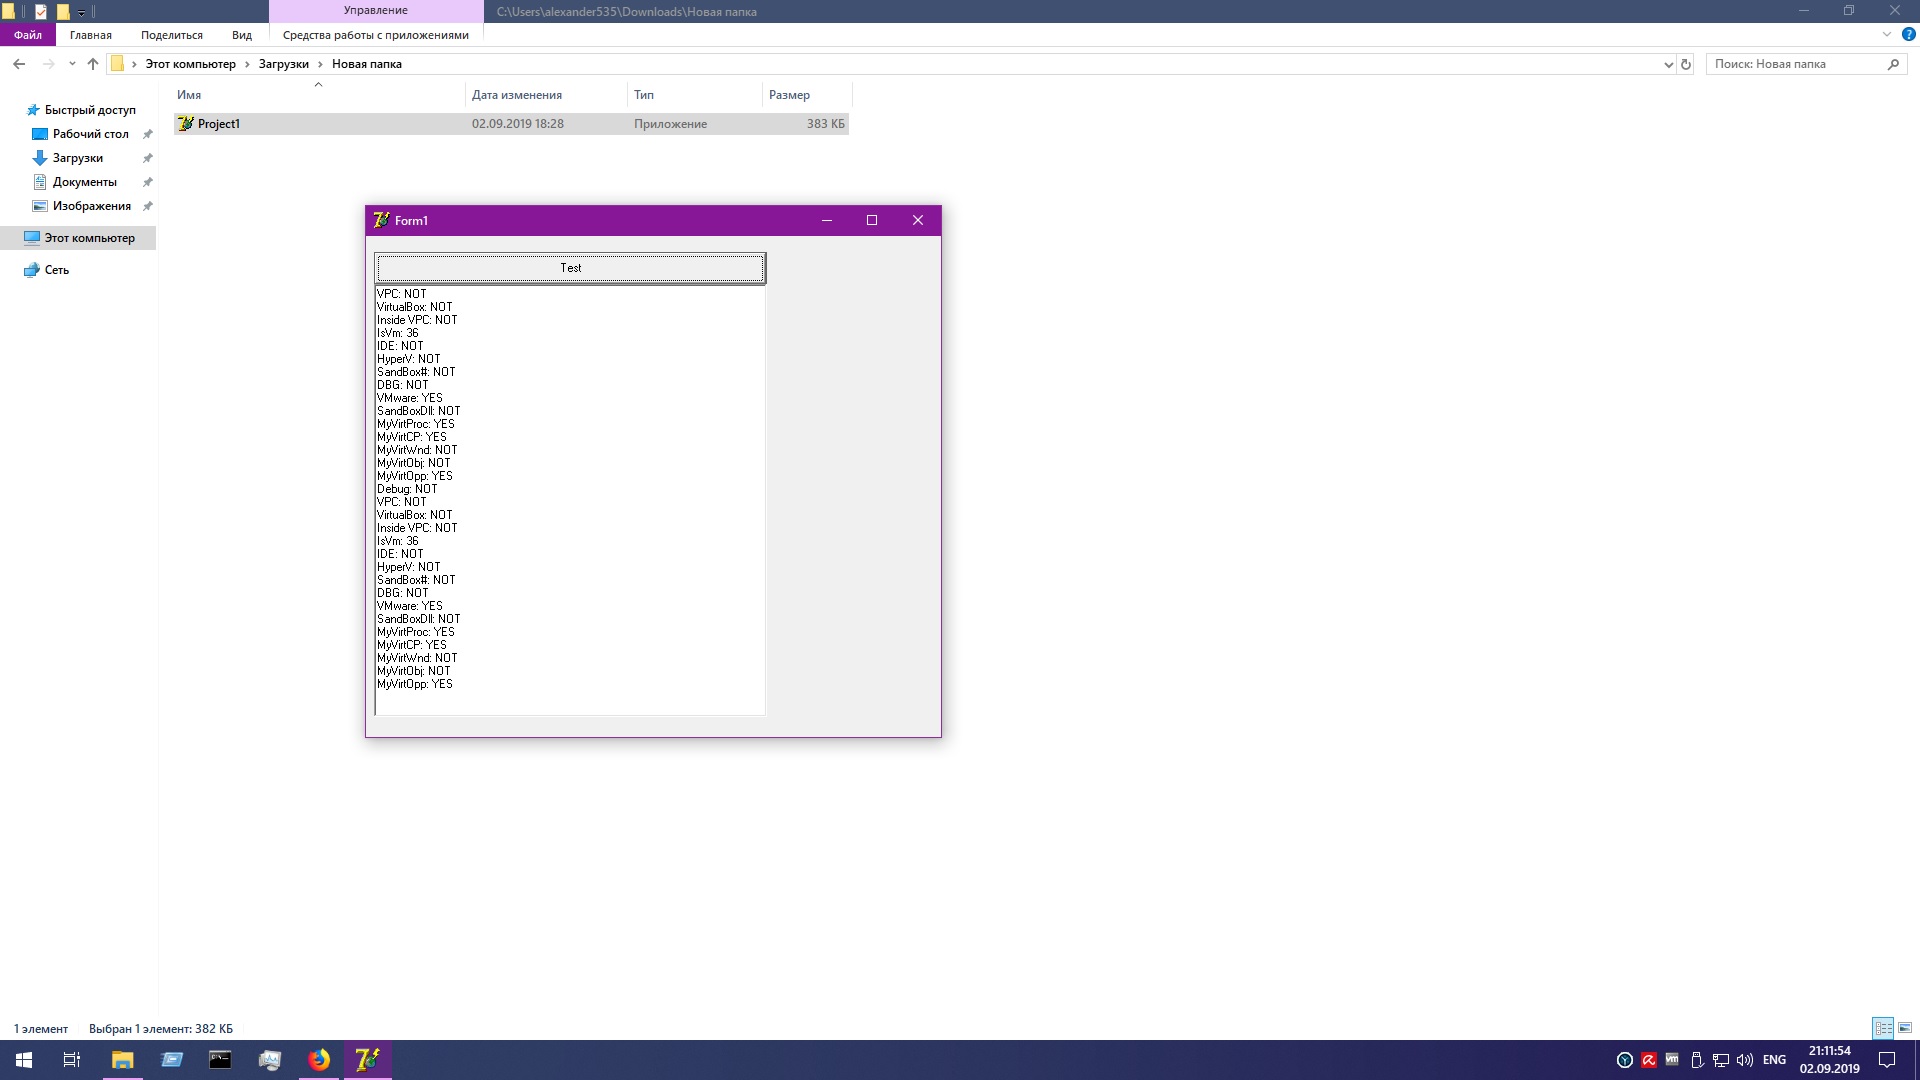
Task: Expand the address bar history dropdown
Action: tap(1668, 64)
